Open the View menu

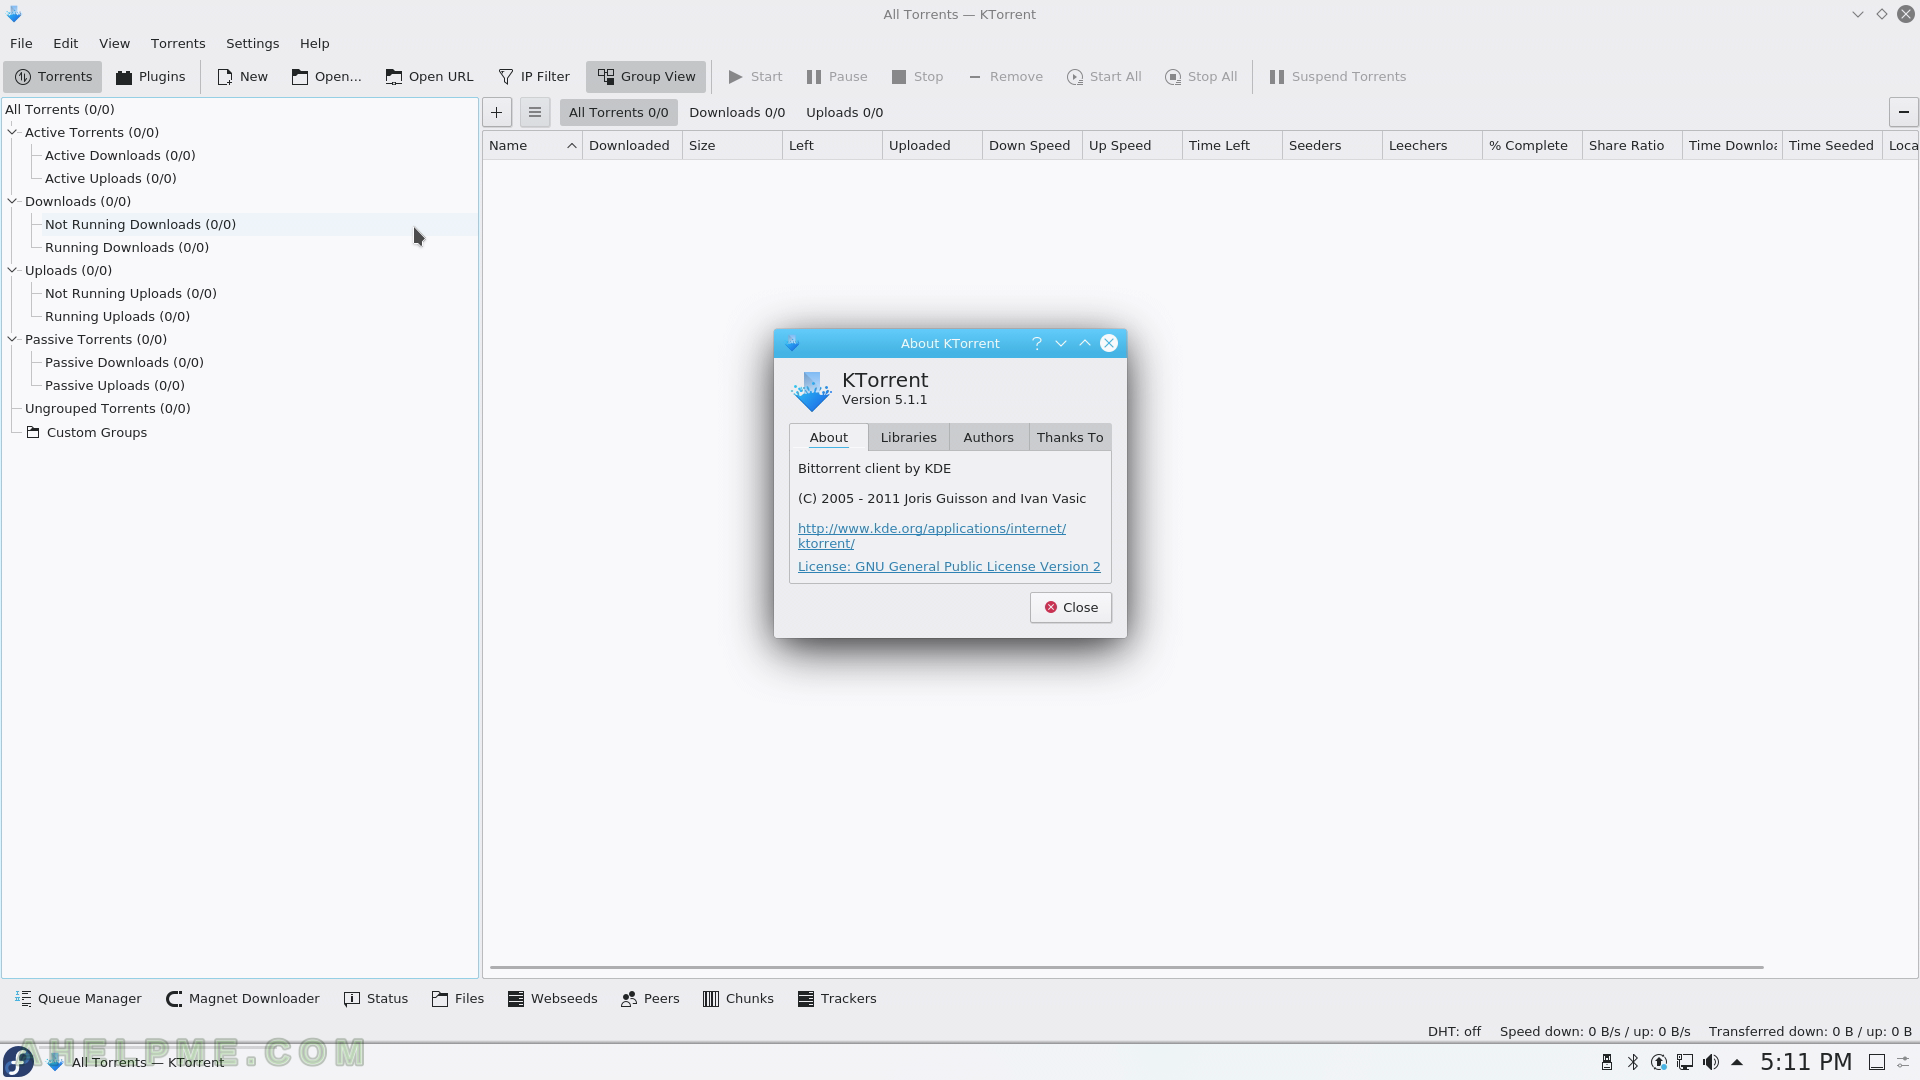[x=114, y=44]
